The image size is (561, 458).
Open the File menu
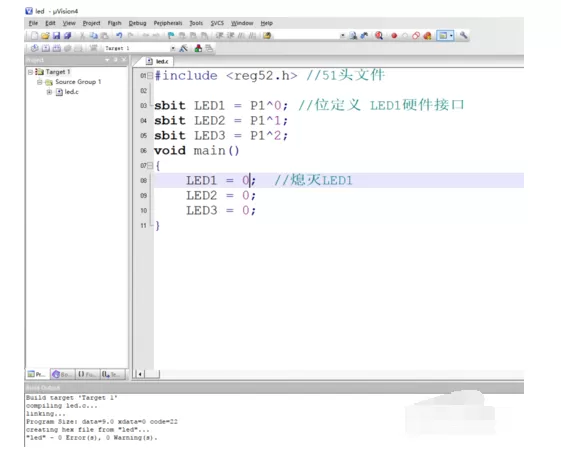tap(33, 23)
